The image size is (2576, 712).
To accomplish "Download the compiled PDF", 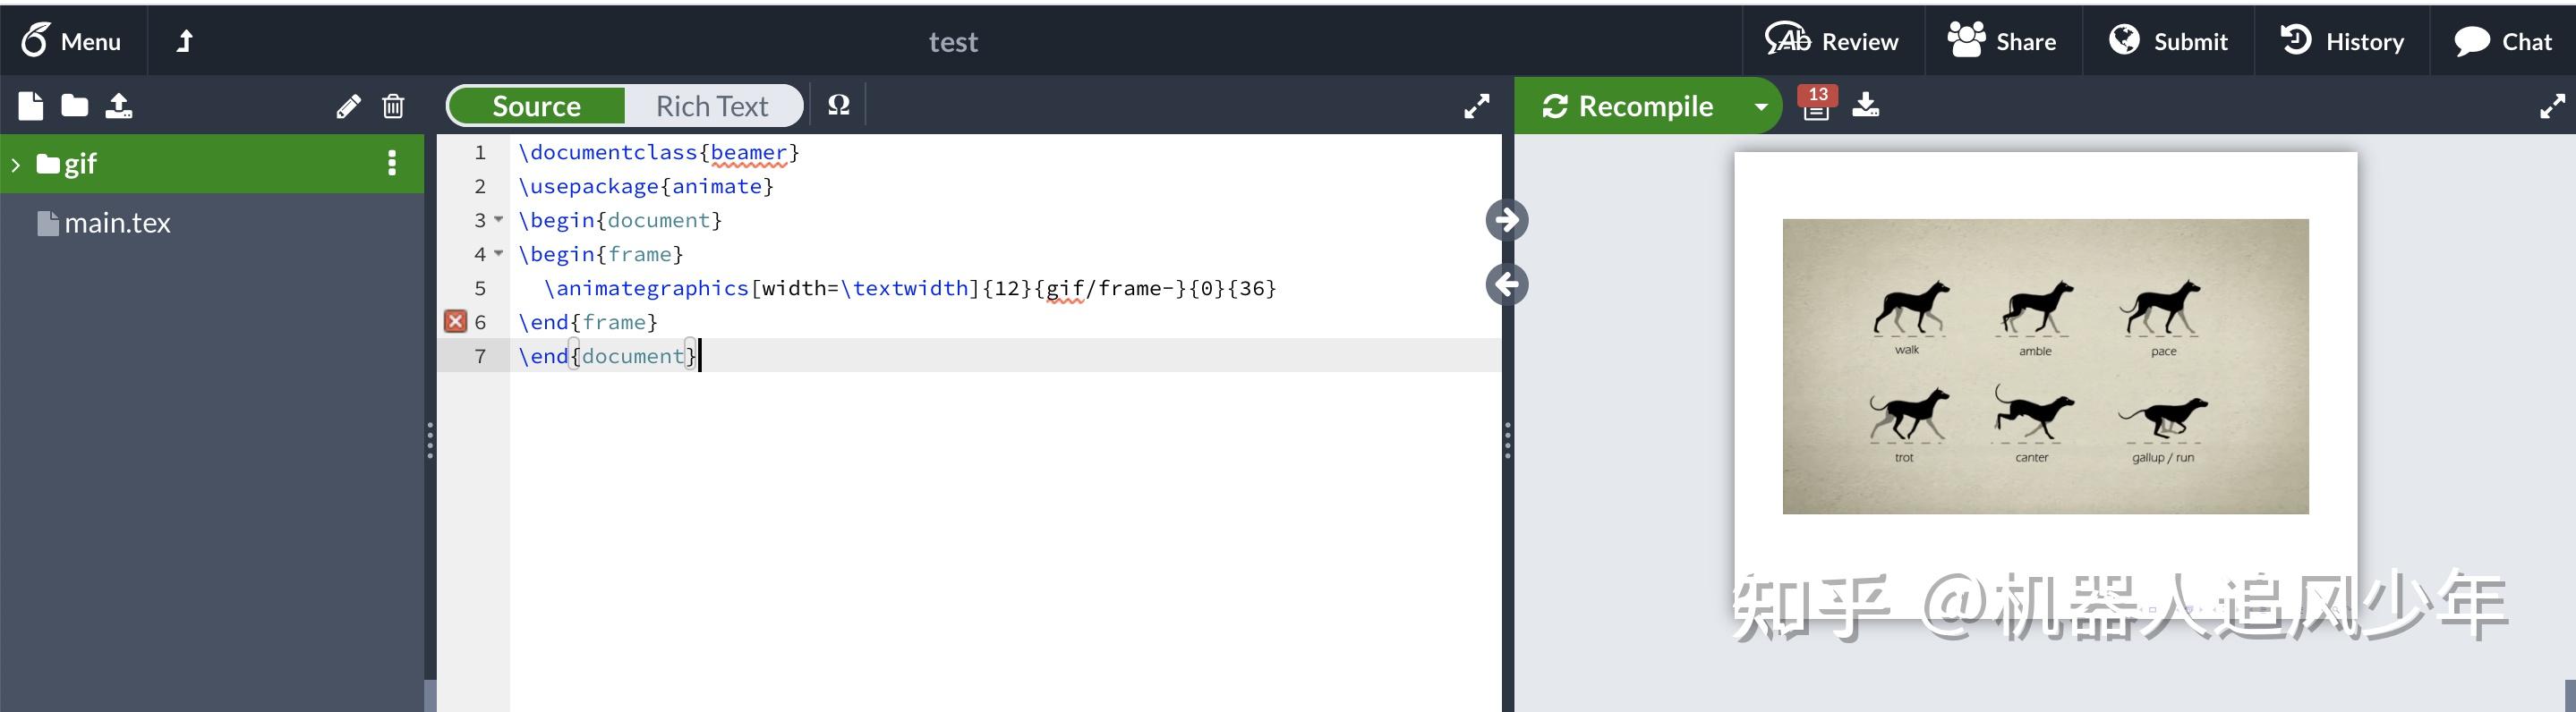I will (x=1866, y=105).
